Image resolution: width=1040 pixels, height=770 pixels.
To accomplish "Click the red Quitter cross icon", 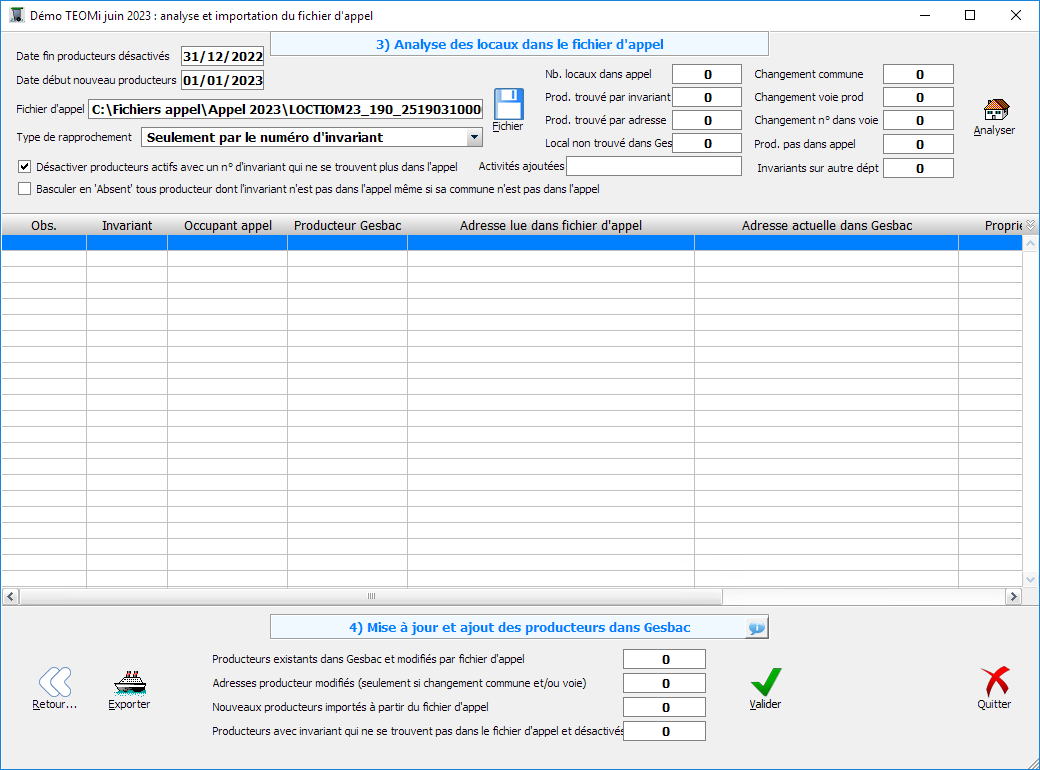I will point(994,682).
